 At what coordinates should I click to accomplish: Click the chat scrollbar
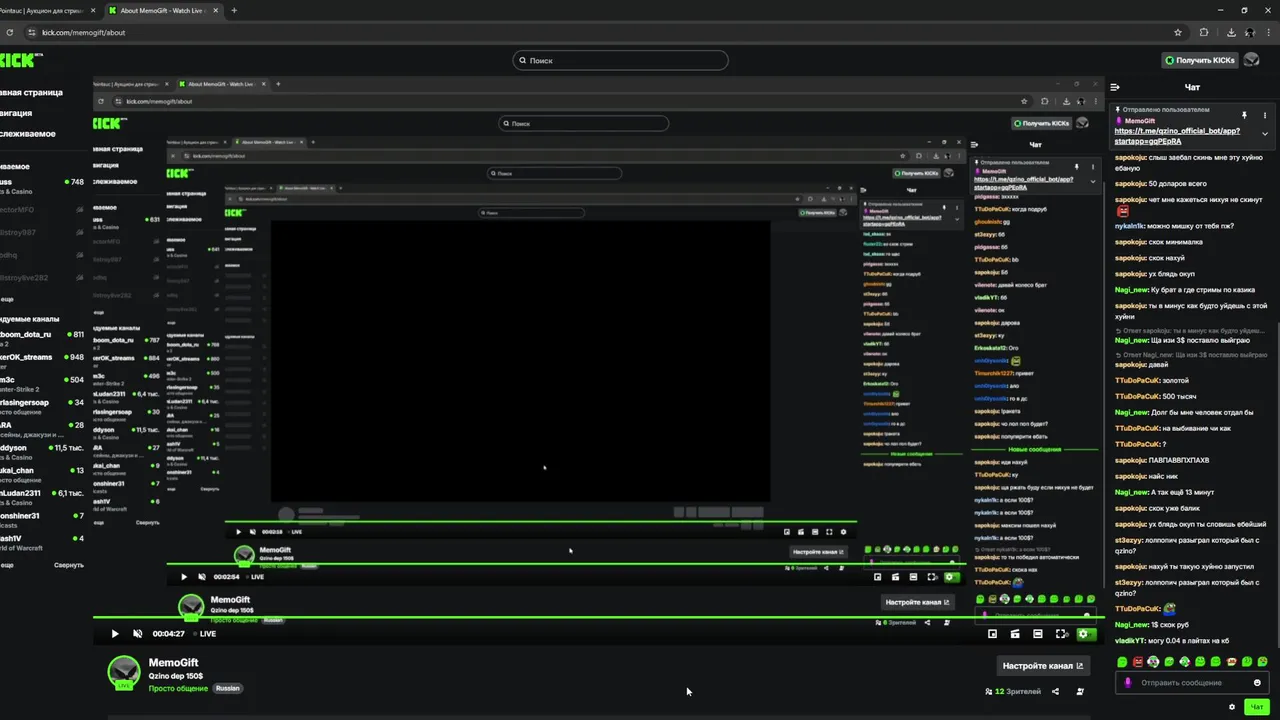coord(1276,487)
